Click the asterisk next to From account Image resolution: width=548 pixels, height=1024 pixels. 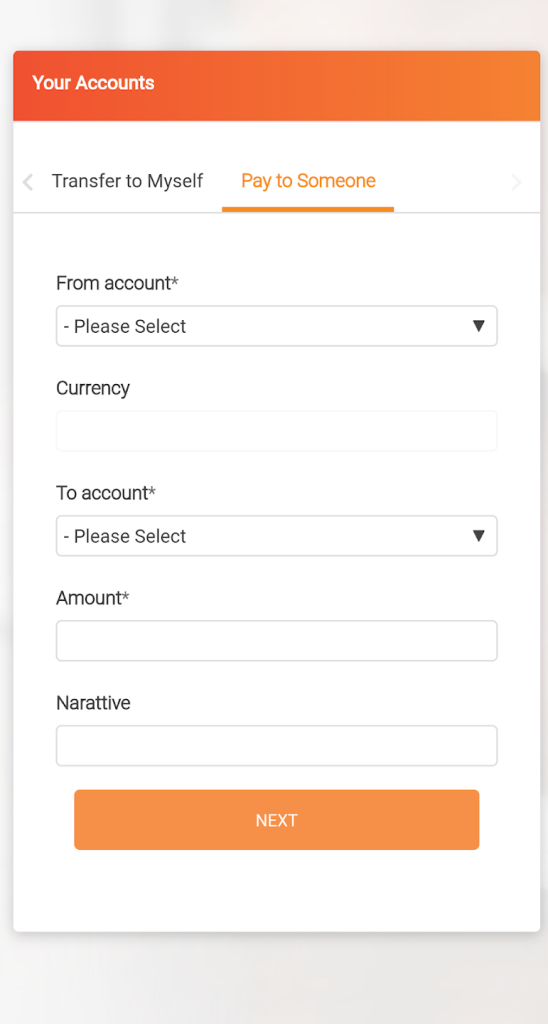[x=175, y=281]
